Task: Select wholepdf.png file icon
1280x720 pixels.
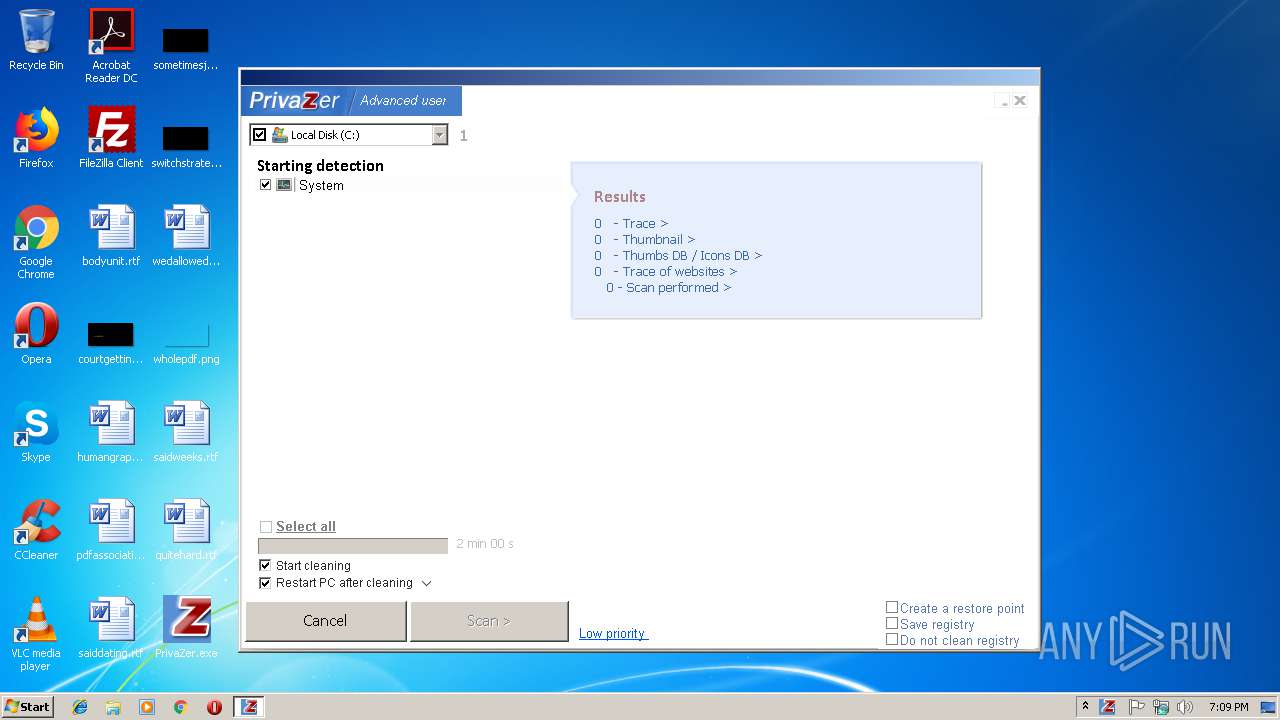Action: (x=186, y=342)
